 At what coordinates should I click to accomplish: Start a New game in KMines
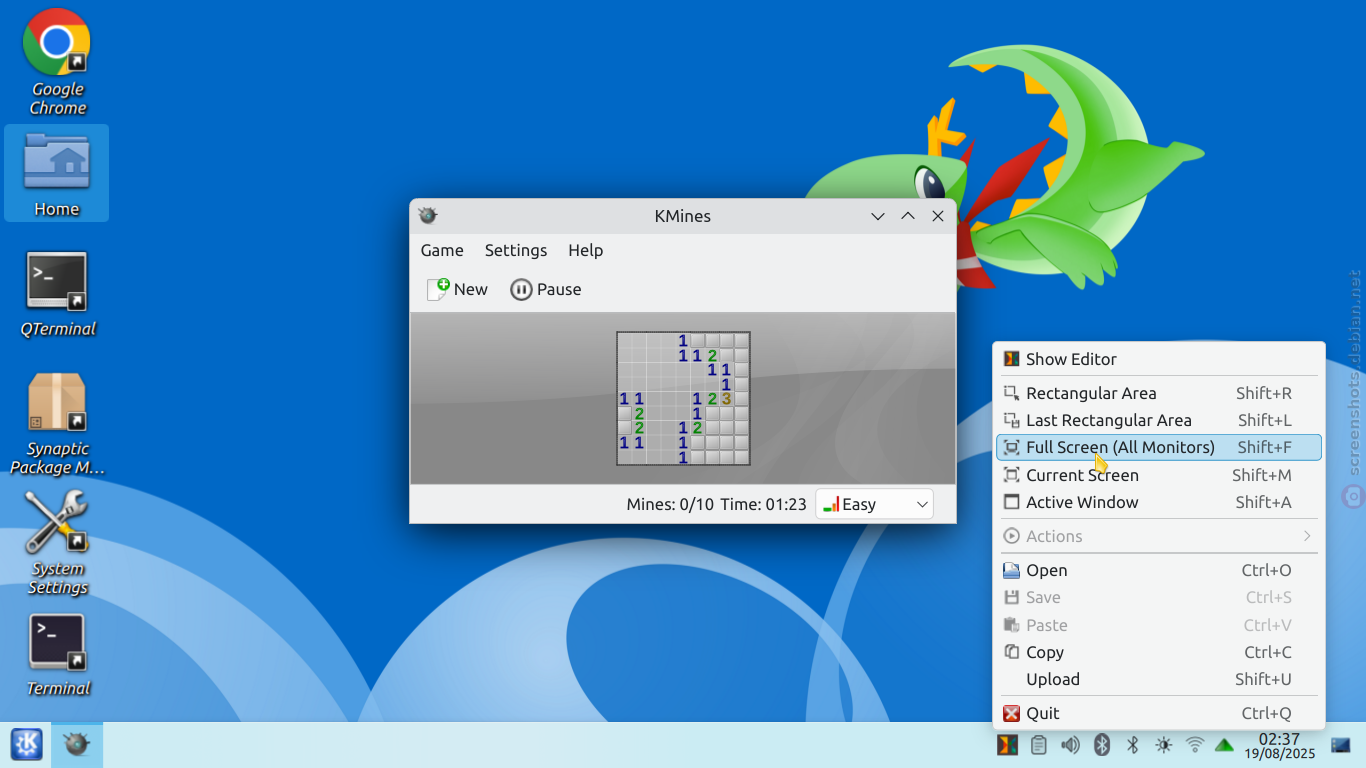tap(458, 289)
